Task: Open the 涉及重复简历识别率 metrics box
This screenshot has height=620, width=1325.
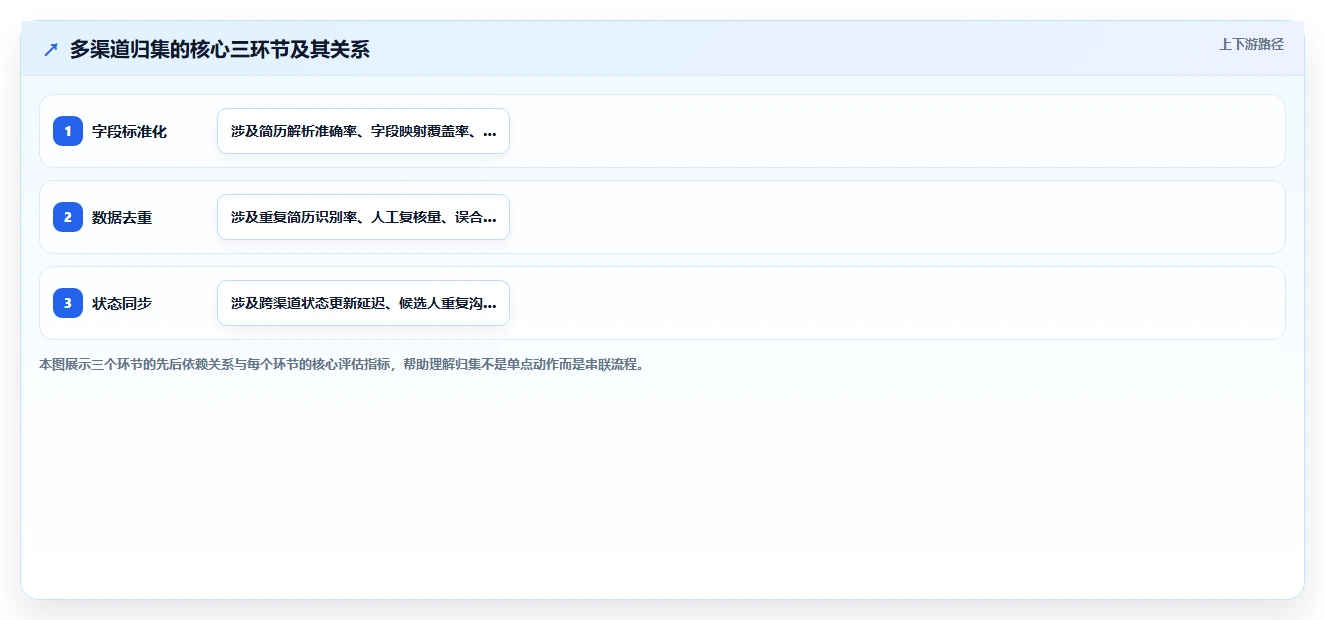Action: [x=363, y=217]
